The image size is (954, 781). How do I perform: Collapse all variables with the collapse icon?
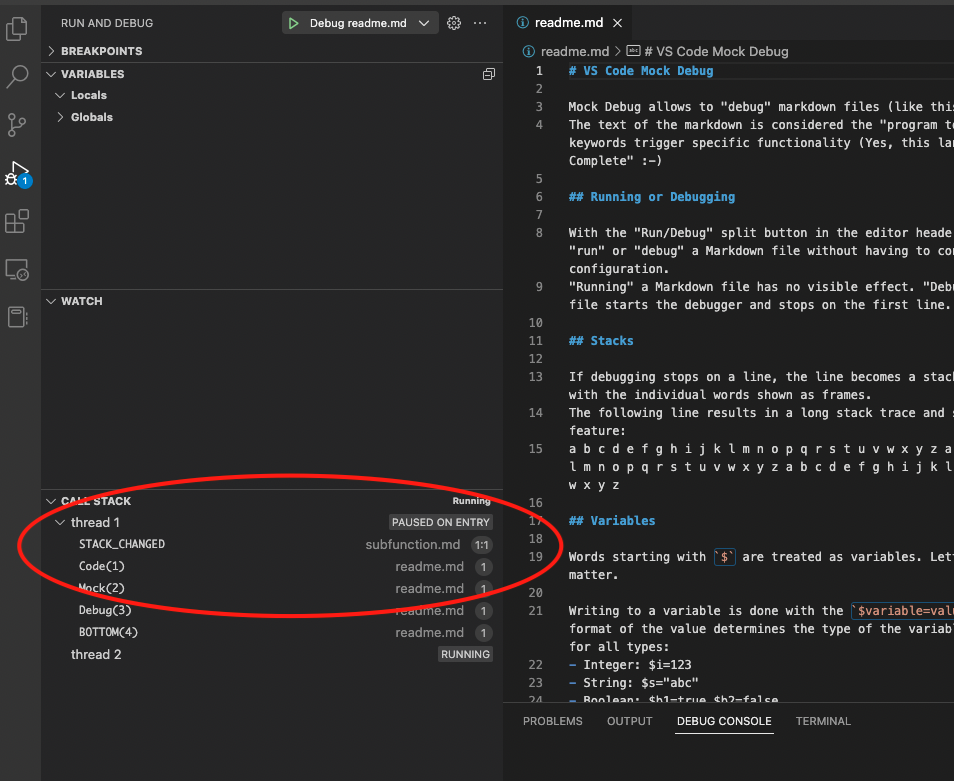pos(489,74)
